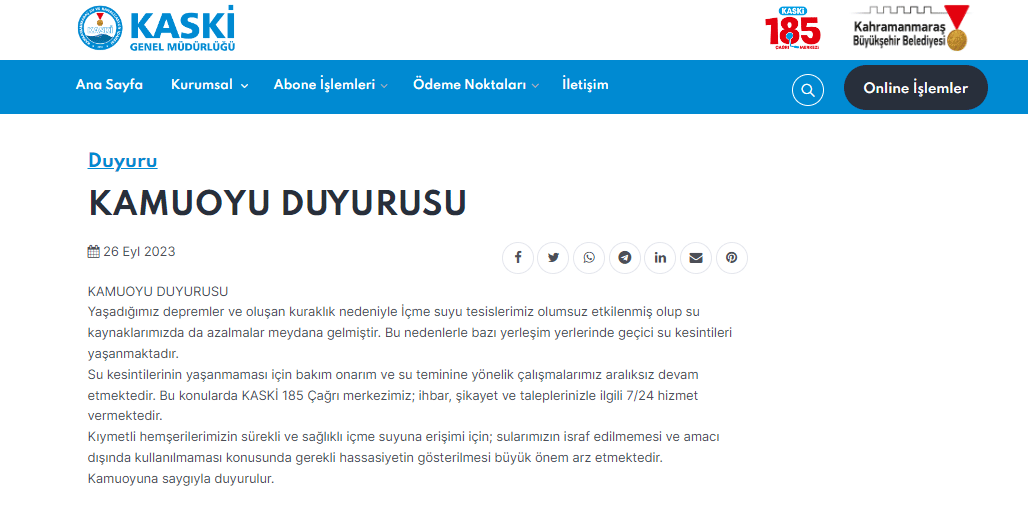Viewport: 1028px width, 512px height.
Task: Click the Kahramanmaraş Büyükşehir Belediyesi logo
Action: [x=909, y=29]
